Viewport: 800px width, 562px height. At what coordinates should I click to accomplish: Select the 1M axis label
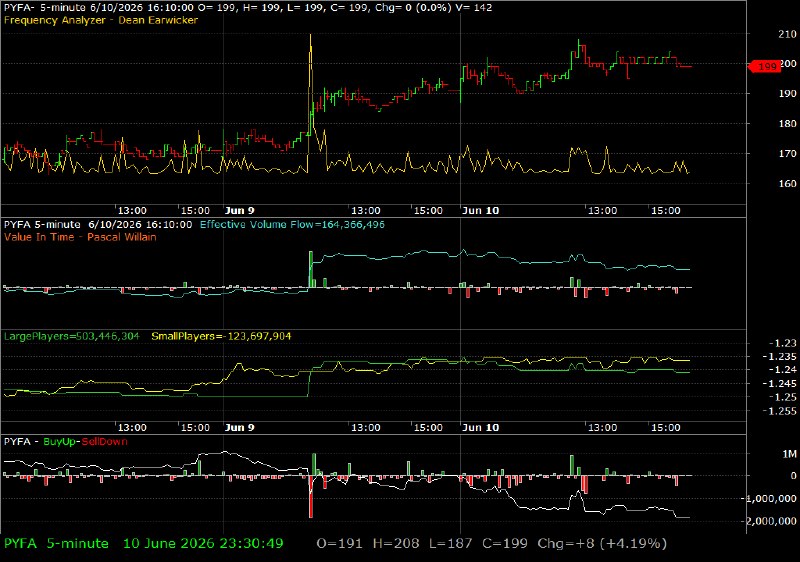point(790,454)
